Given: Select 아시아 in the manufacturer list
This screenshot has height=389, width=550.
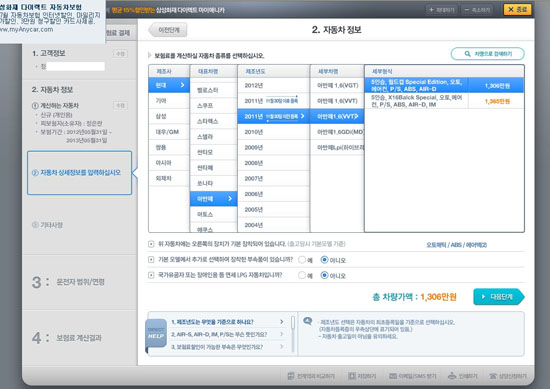Looking at the screenshot, I should 169,163.
